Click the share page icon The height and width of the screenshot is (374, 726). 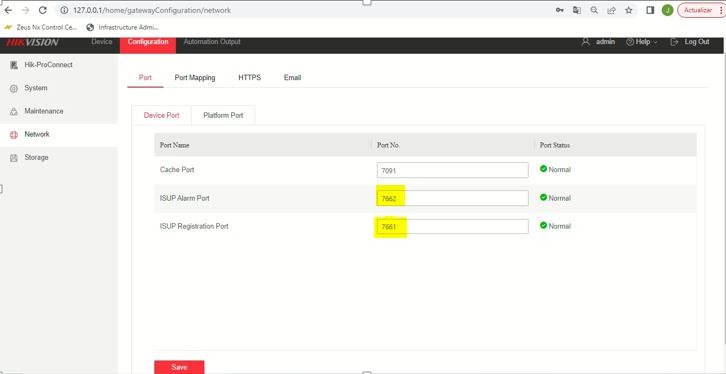tap(611, 10)
